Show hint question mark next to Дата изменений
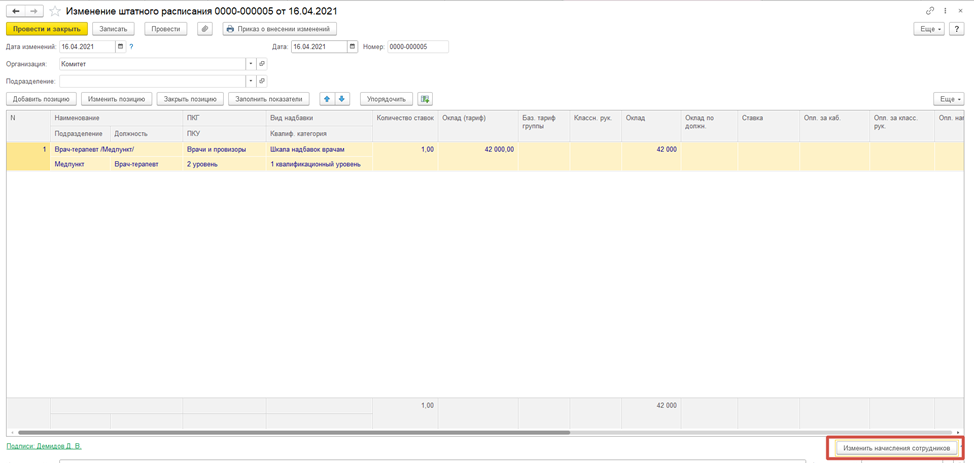Image resolution: width=974 pixels, height=463 pixels. click(131, 47)
